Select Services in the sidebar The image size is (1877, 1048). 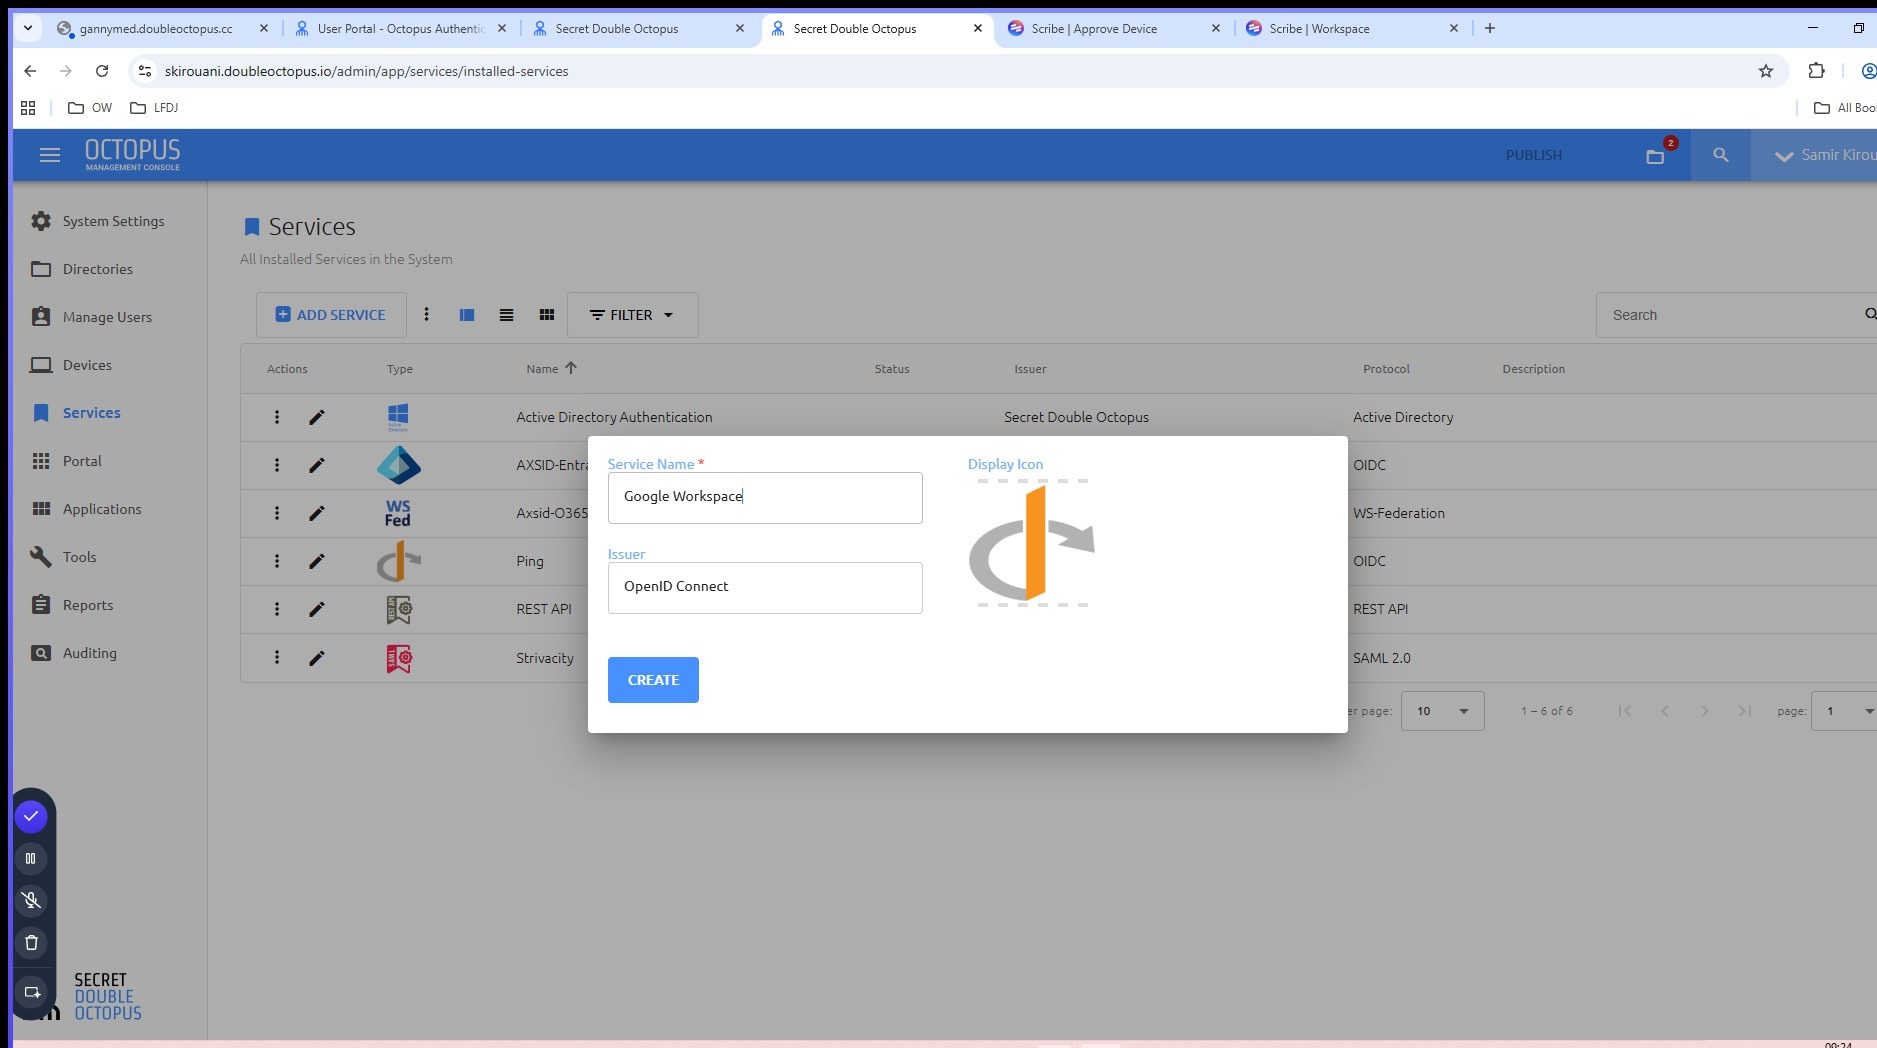pyautogui.click(x=76, y=413)
